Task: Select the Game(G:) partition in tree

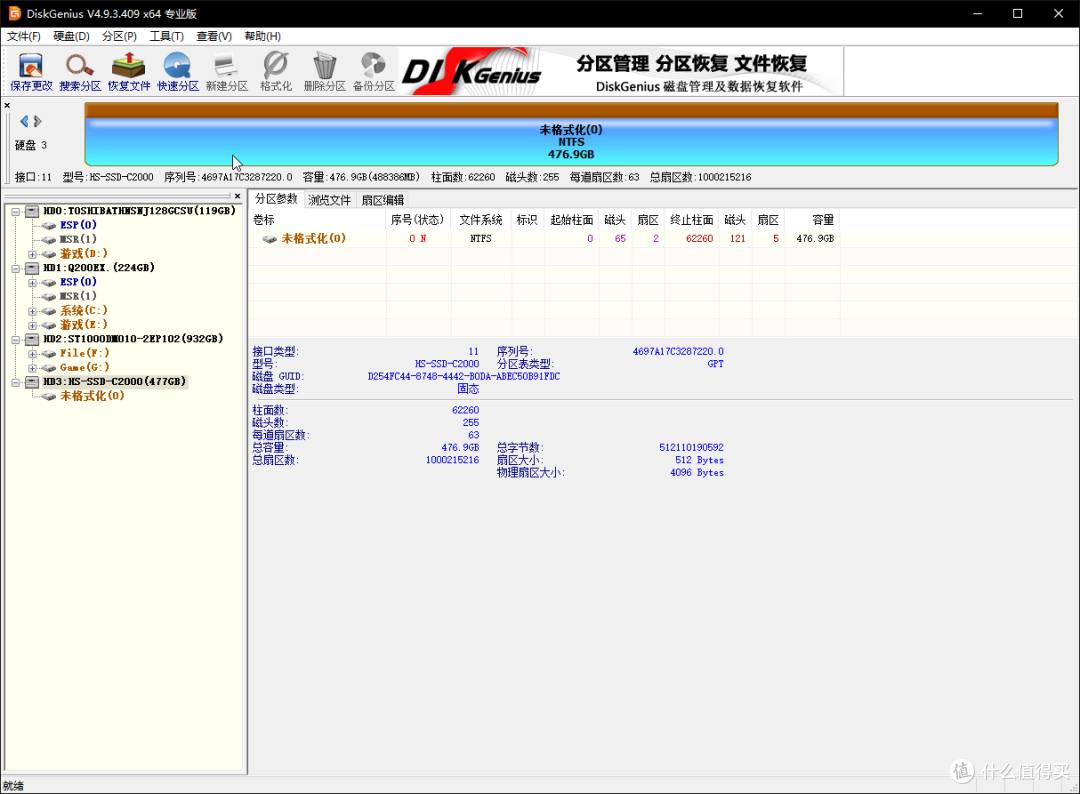Action: [84, 368]
